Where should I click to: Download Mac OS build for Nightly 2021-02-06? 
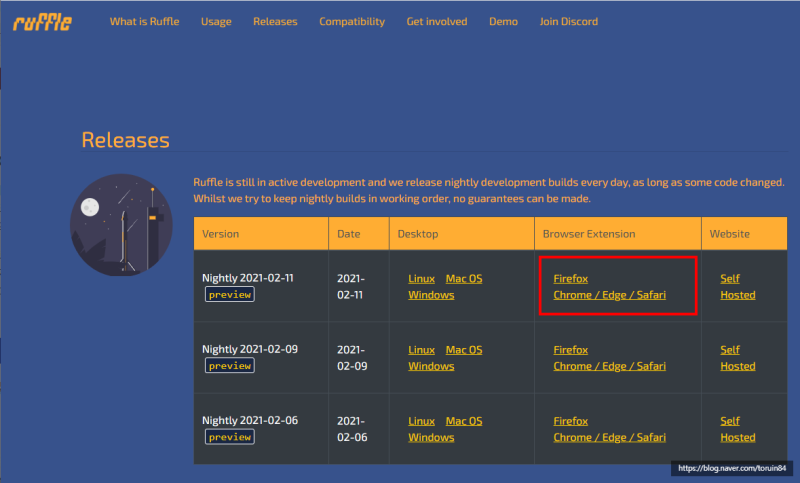464,421
